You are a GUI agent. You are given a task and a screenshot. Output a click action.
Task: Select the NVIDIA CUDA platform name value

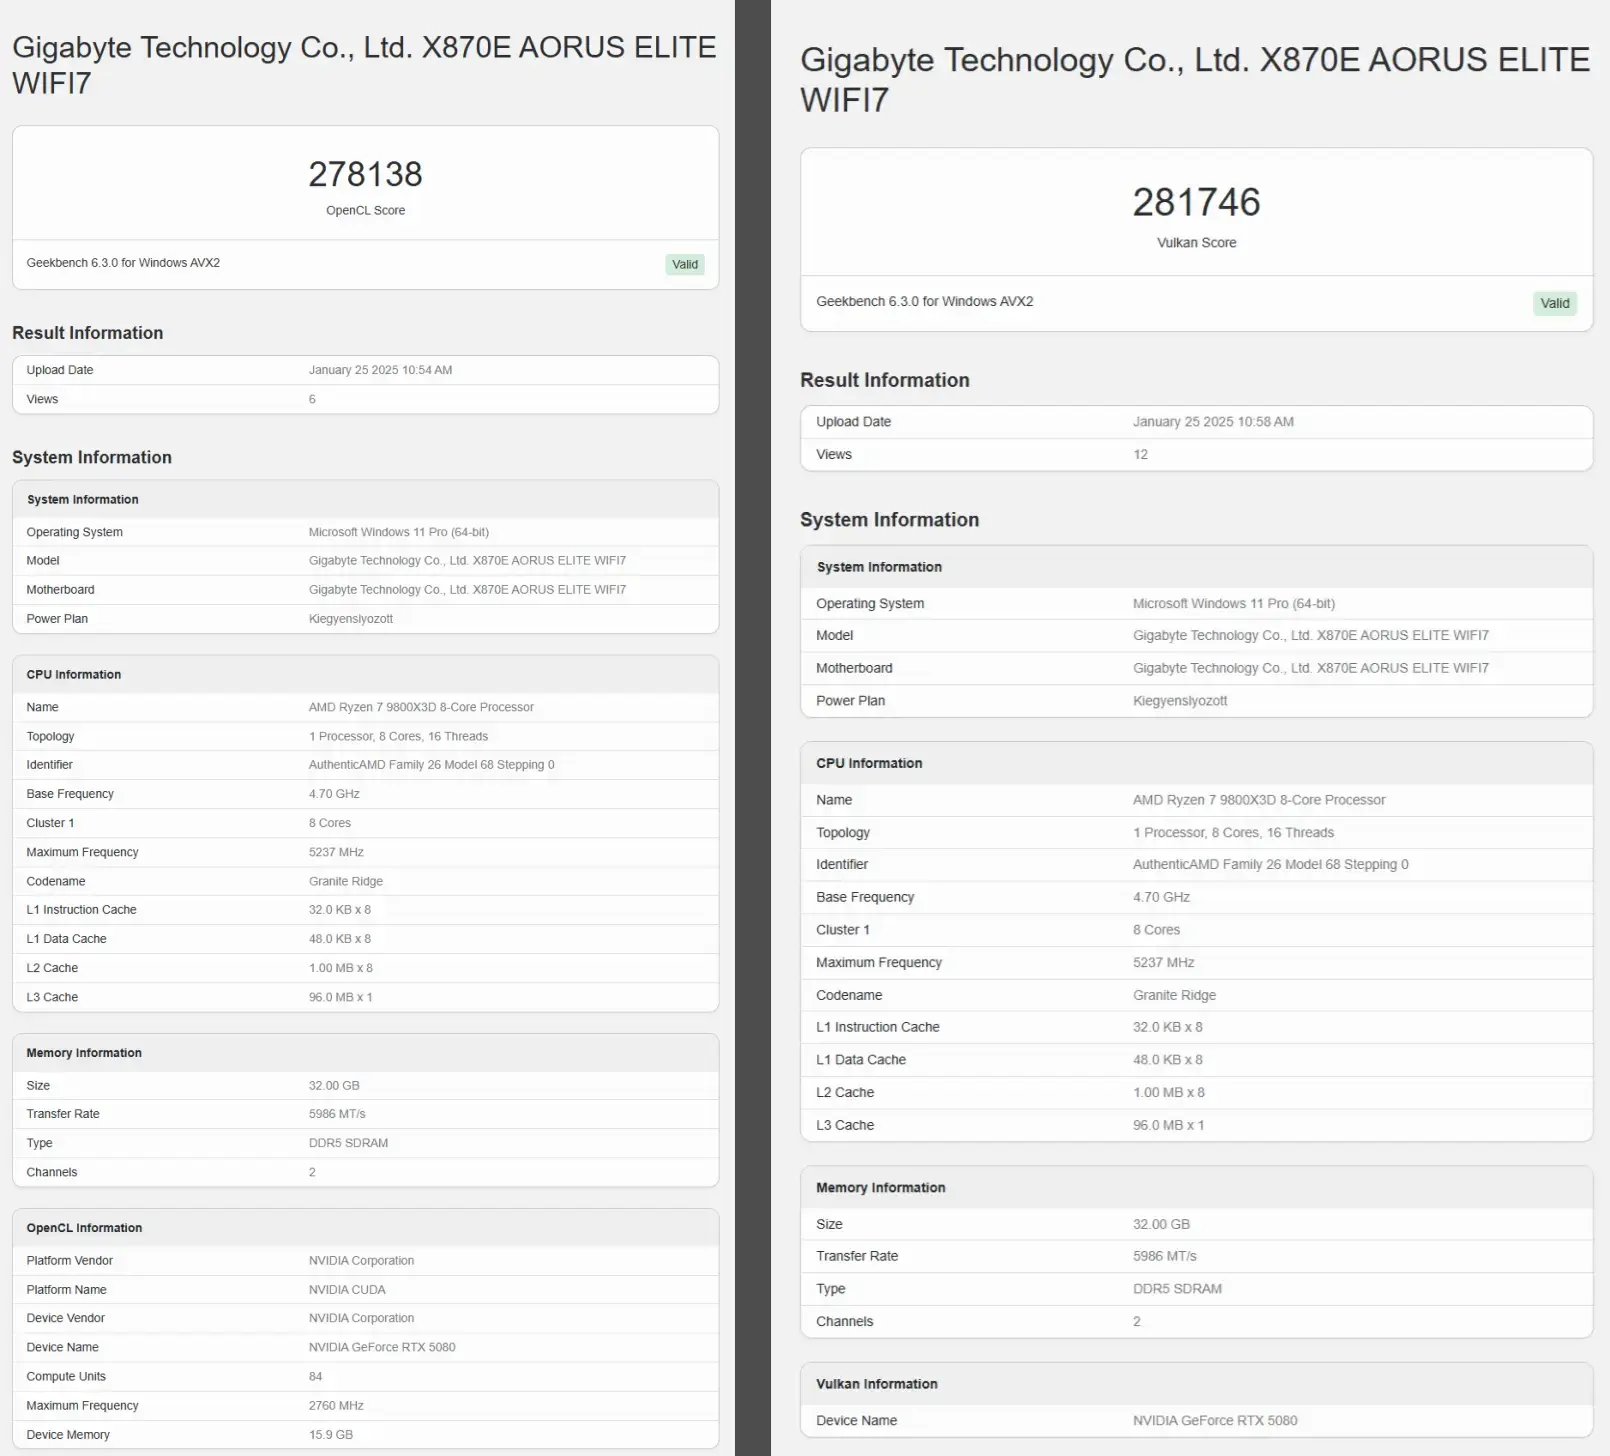347,1290
